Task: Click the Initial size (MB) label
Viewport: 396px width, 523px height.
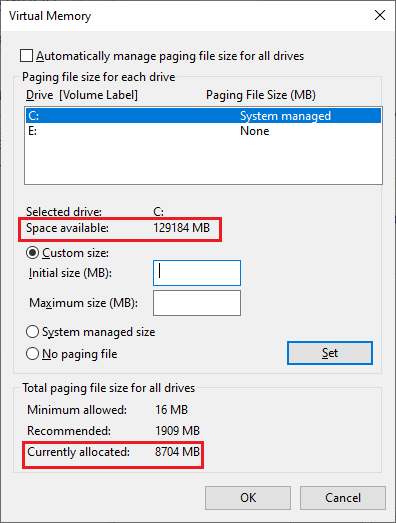Action: tap(70, 273)
